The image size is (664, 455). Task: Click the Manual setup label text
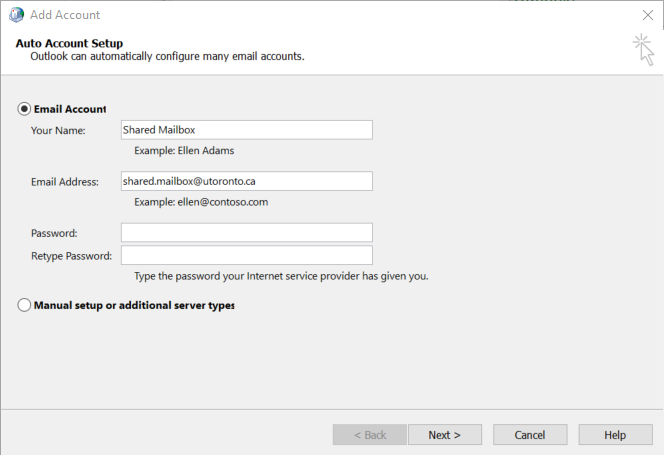[134, 305]
